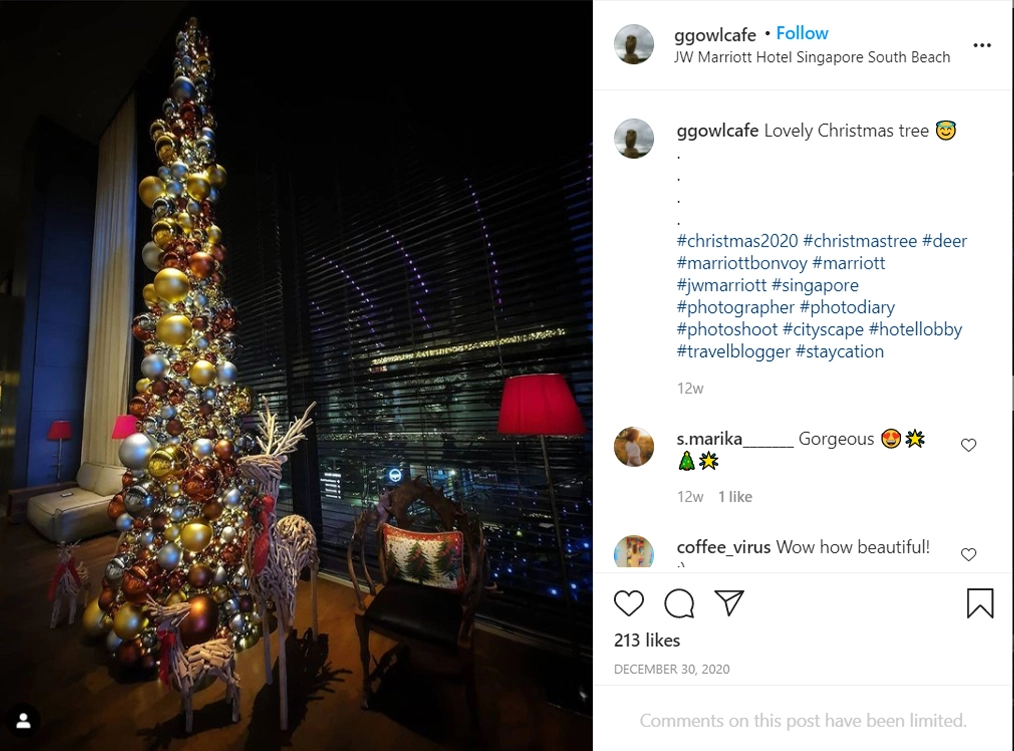This screenshot has height=751, width=1014.
Task: Open the #hotellobby hashtag
Action: (915, 329)
